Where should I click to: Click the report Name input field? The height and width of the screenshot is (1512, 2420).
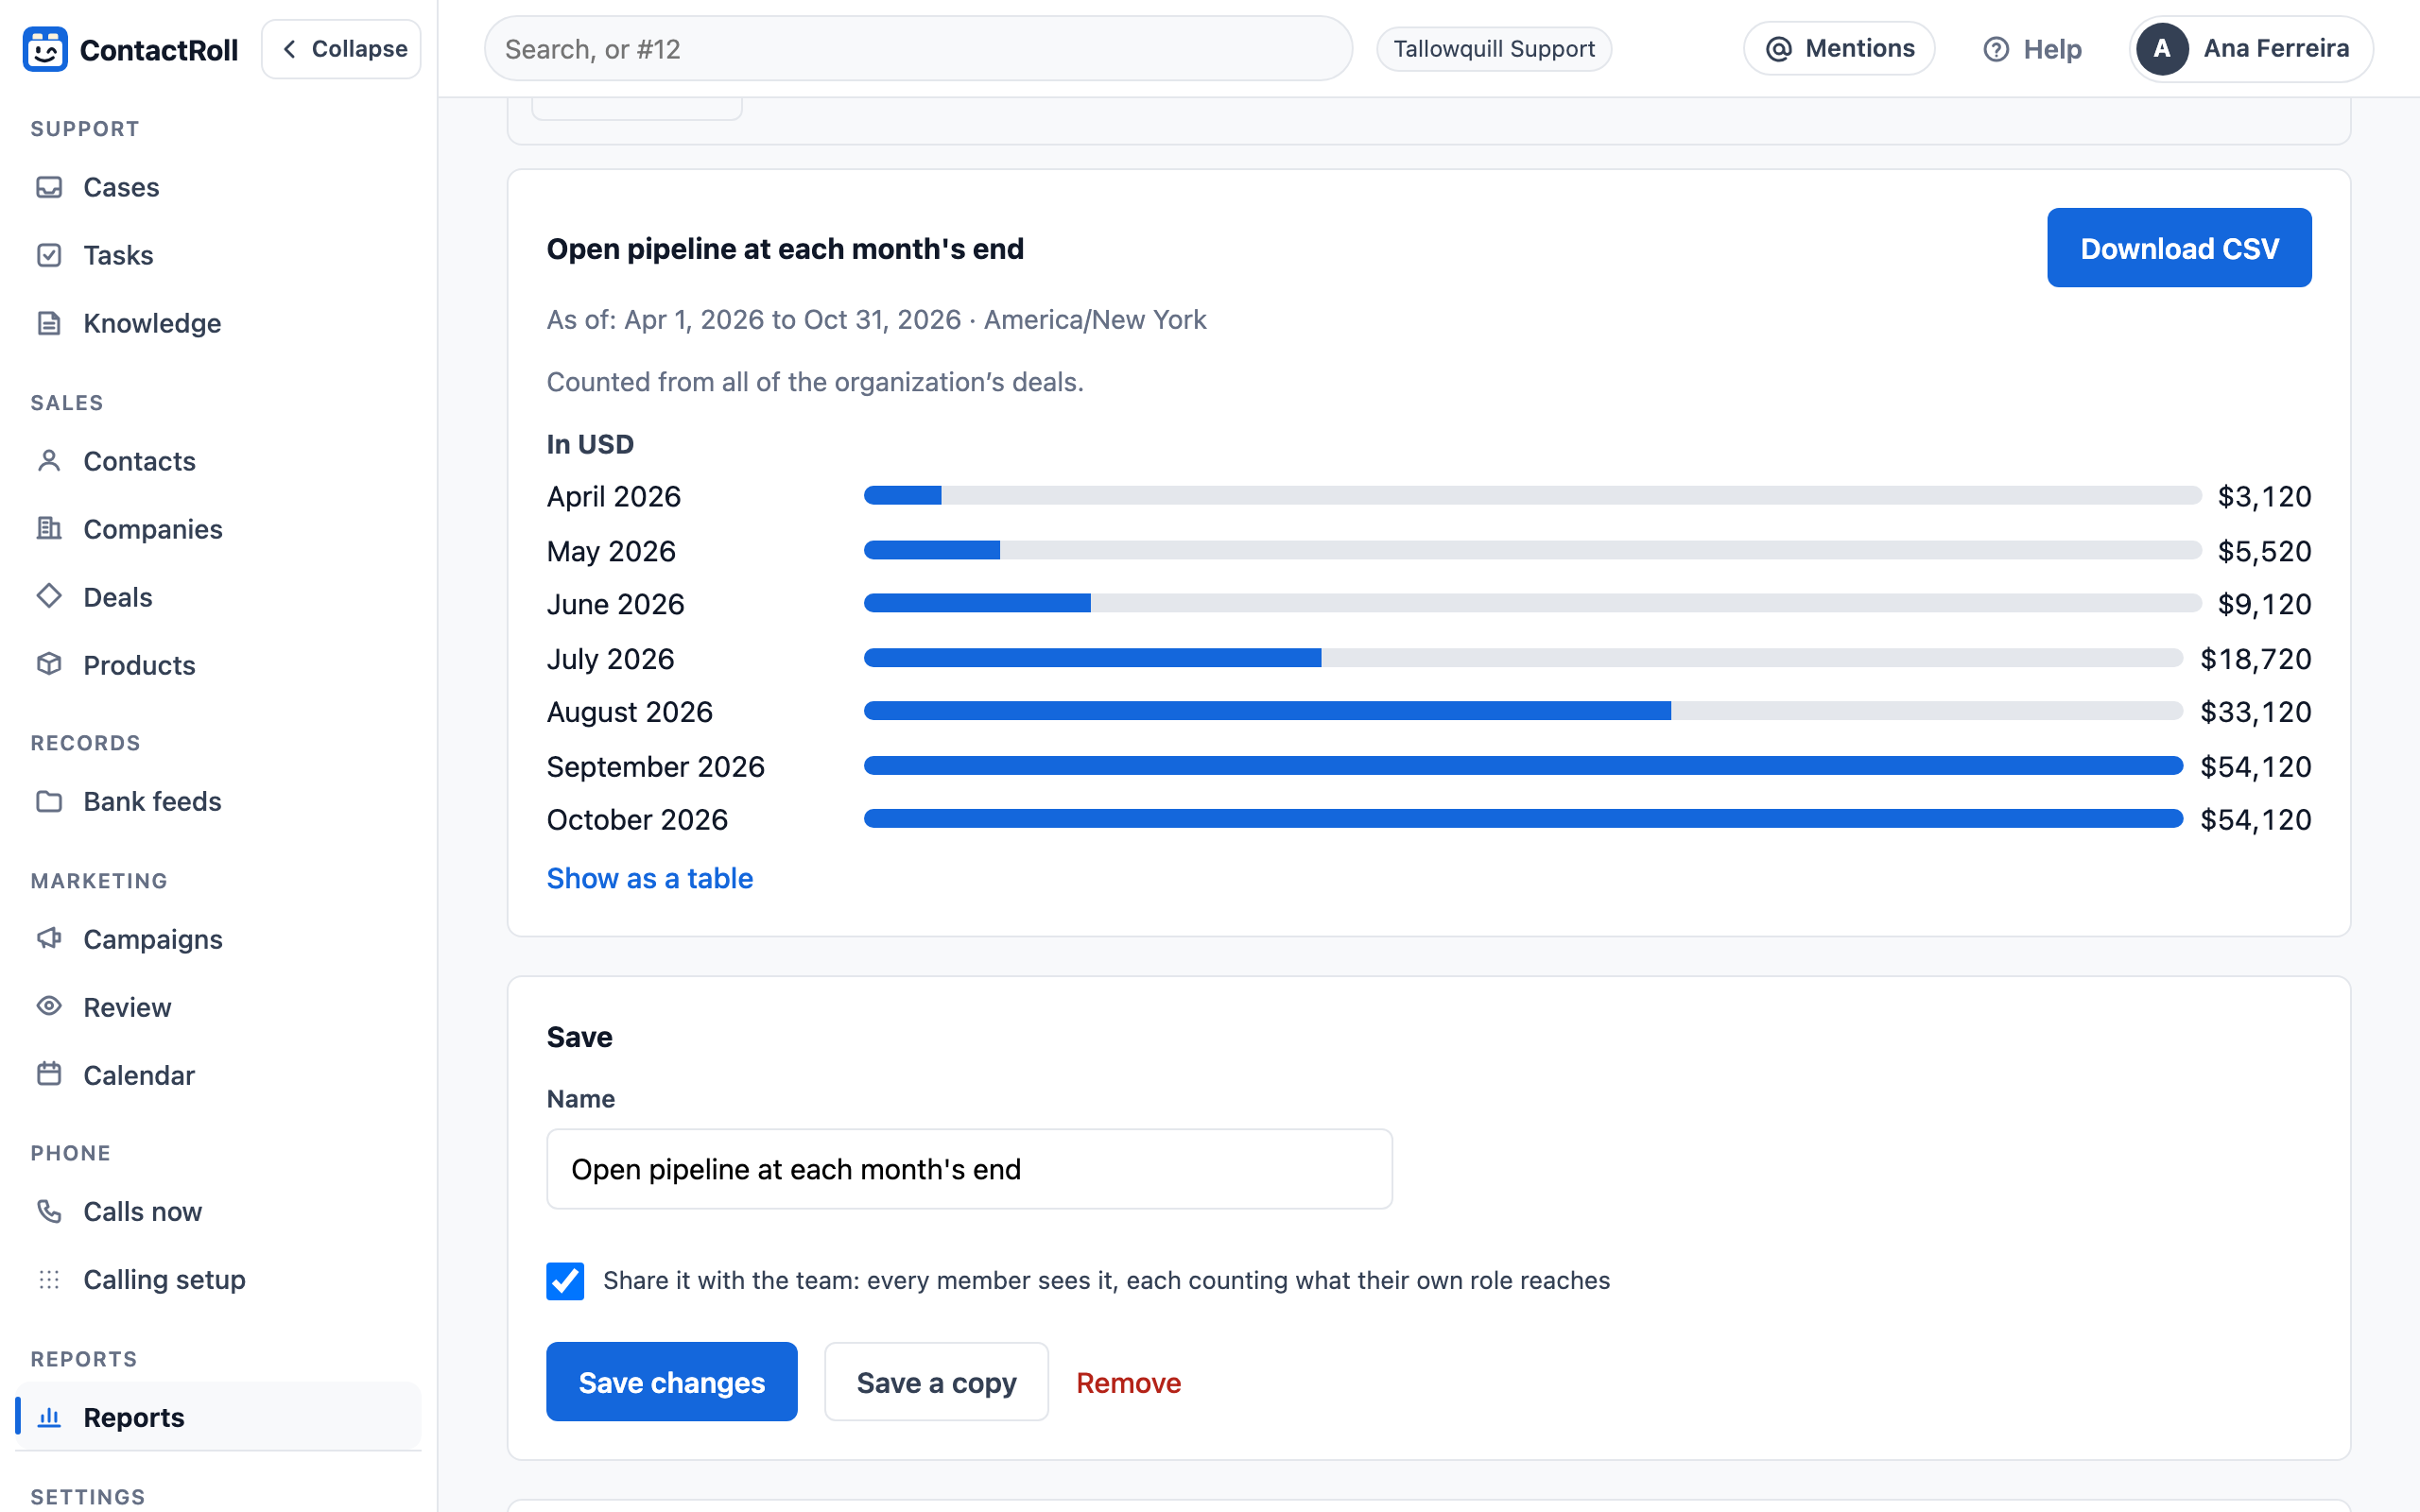click(969, 1169)
